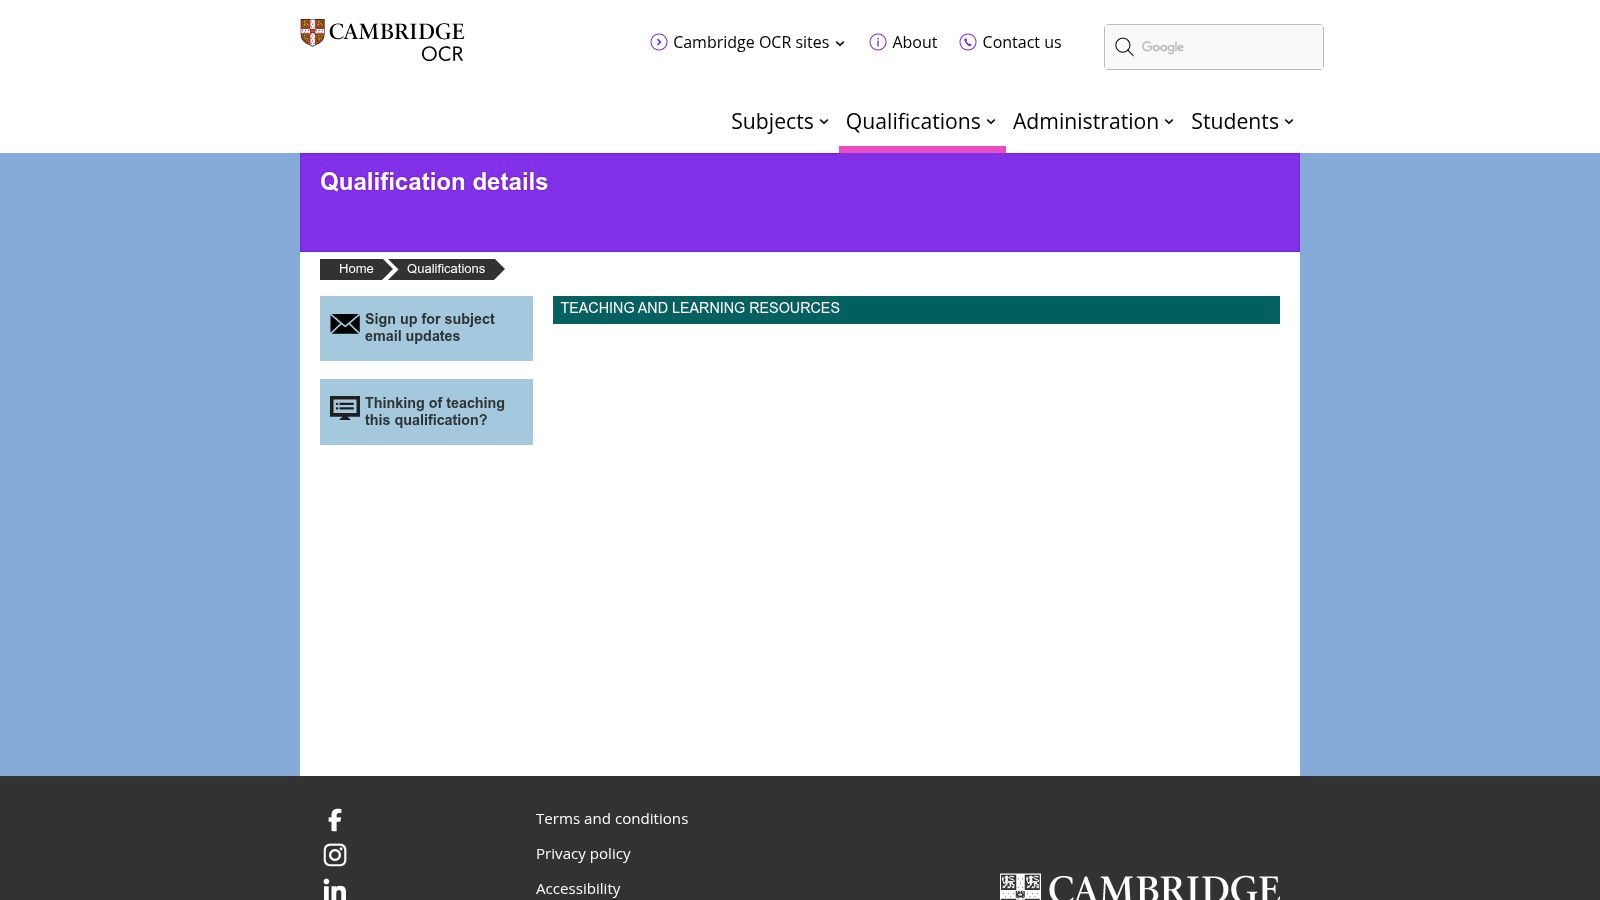Expand the Cambridge OCR sites dropdown

click(x=748, y=42)
